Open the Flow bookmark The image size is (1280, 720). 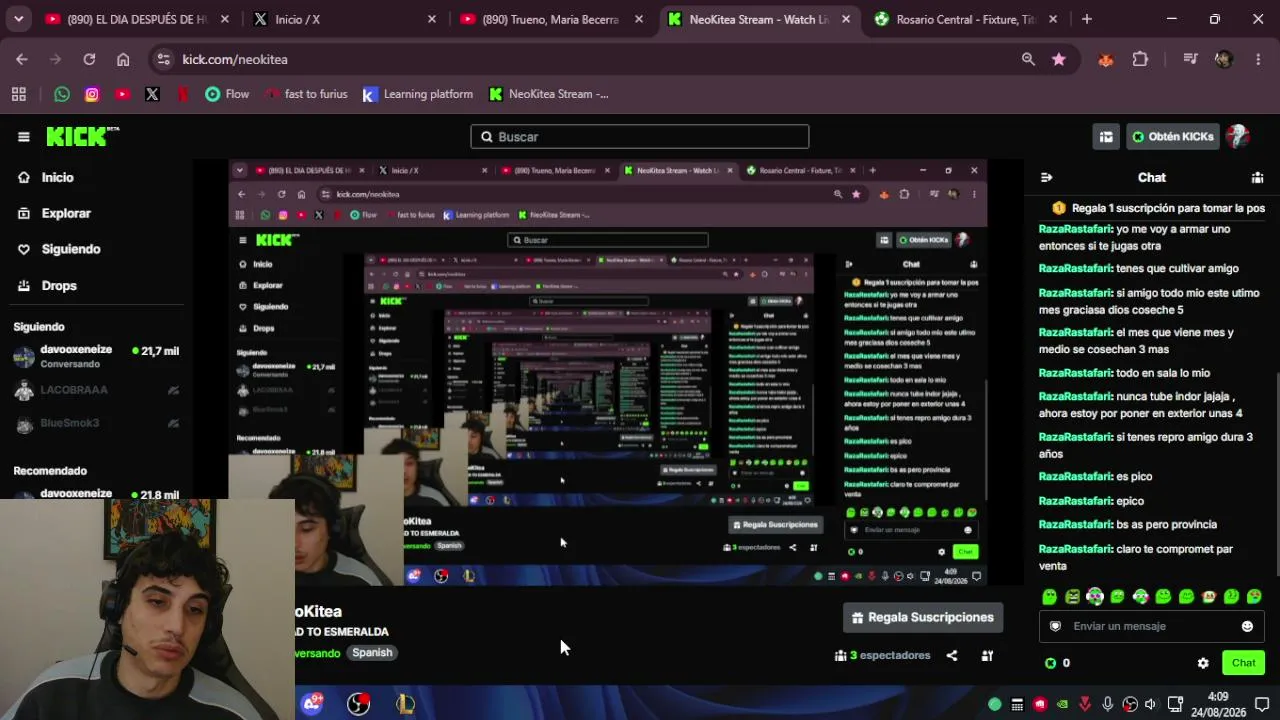[227, 94]
